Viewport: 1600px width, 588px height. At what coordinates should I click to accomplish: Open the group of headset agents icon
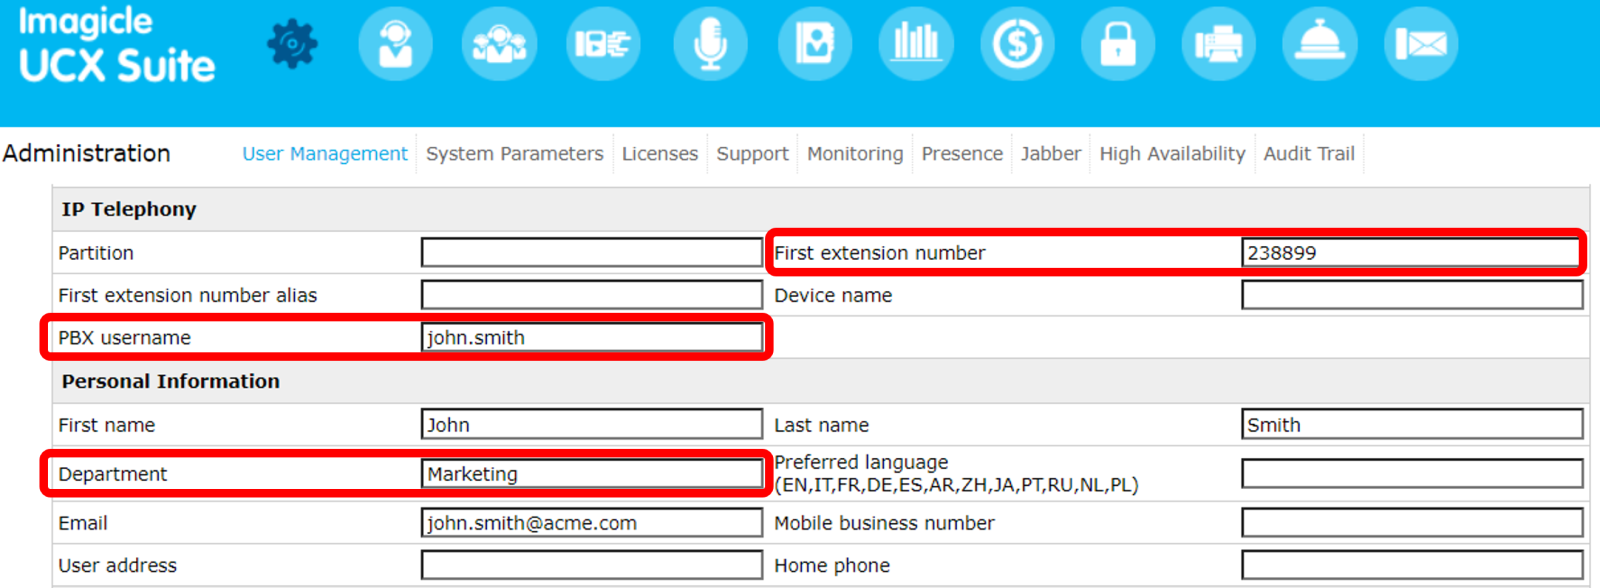[x=499, y=44]
